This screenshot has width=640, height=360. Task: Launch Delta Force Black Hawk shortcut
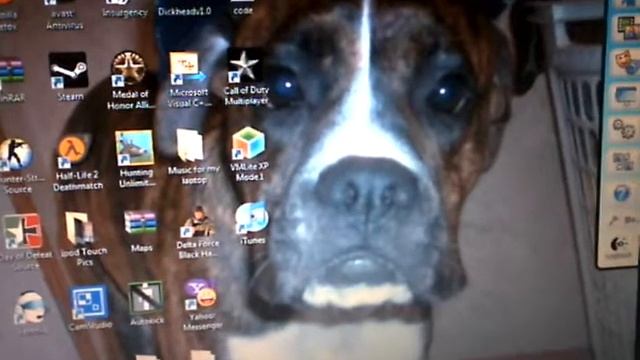pyautogui.click(x=198, y=222)
